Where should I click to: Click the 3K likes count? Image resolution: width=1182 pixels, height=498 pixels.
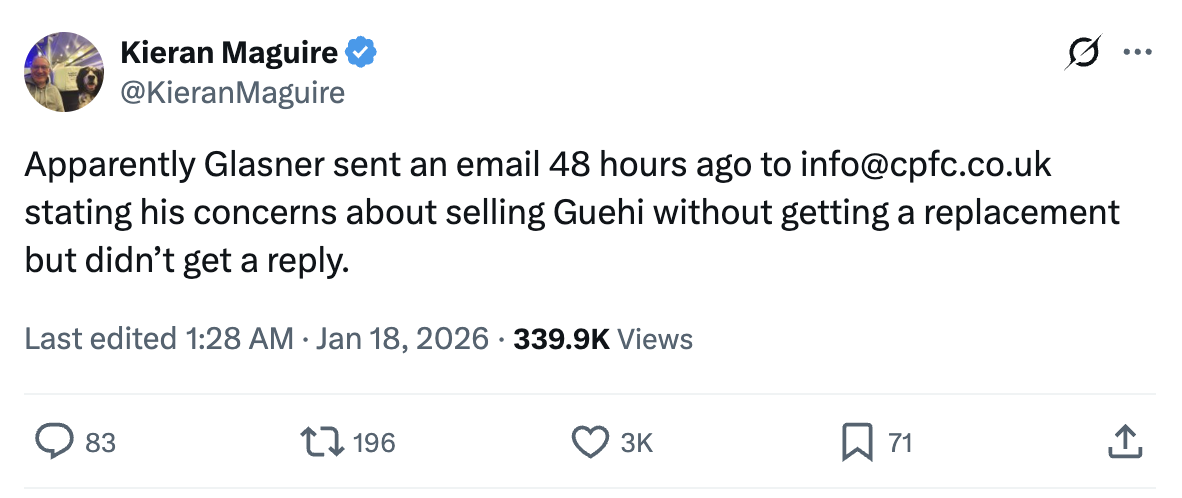637,442
